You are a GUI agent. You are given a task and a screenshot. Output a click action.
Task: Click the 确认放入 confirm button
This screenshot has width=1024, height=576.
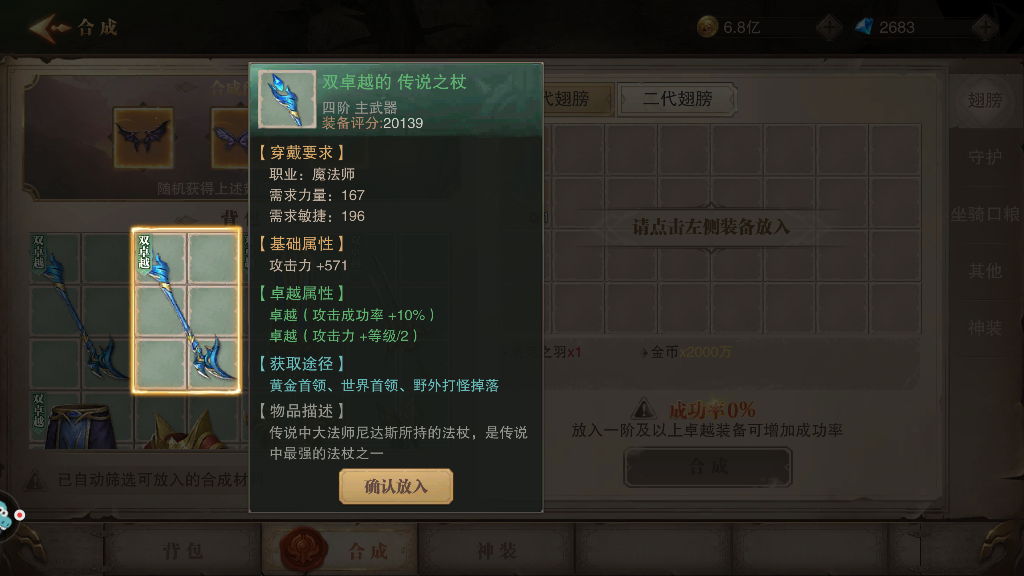pyautogui.click(x=396, y=487)
